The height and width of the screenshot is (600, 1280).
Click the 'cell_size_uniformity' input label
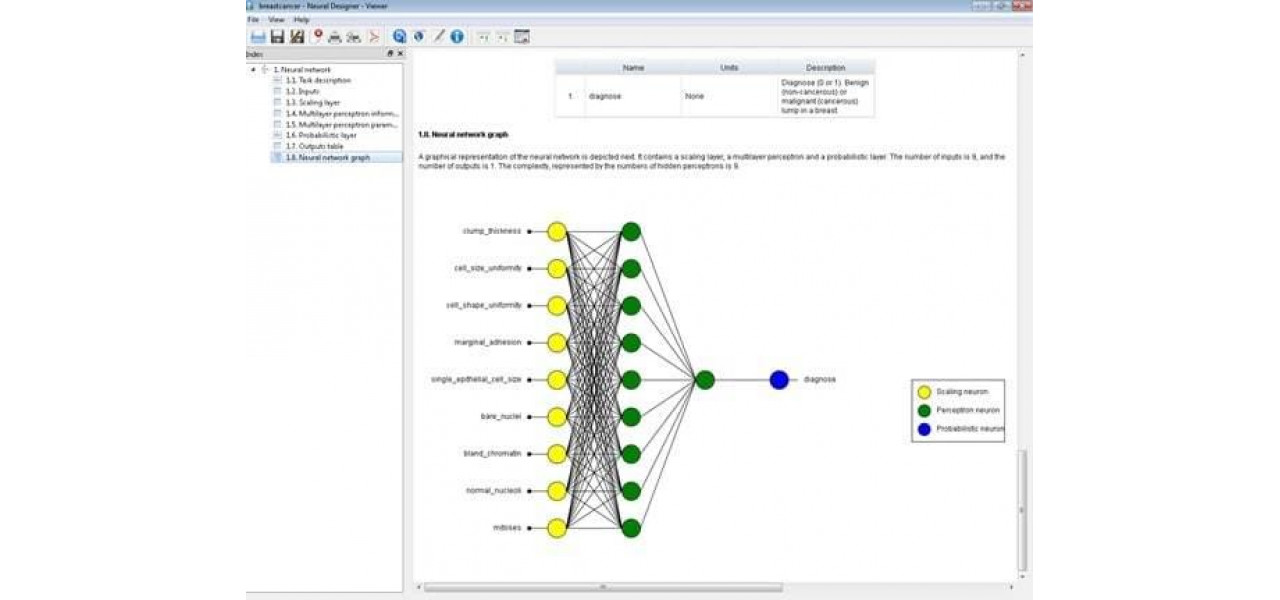pyautogui.click(x=488, y=268)
